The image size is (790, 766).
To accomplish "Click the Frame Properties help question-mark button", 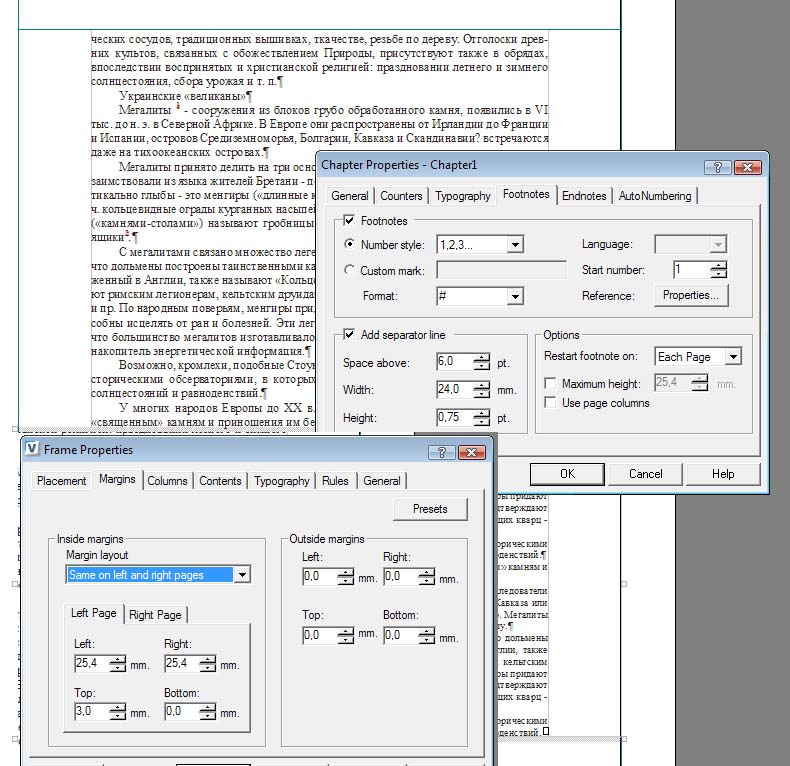I will point(441,452).
